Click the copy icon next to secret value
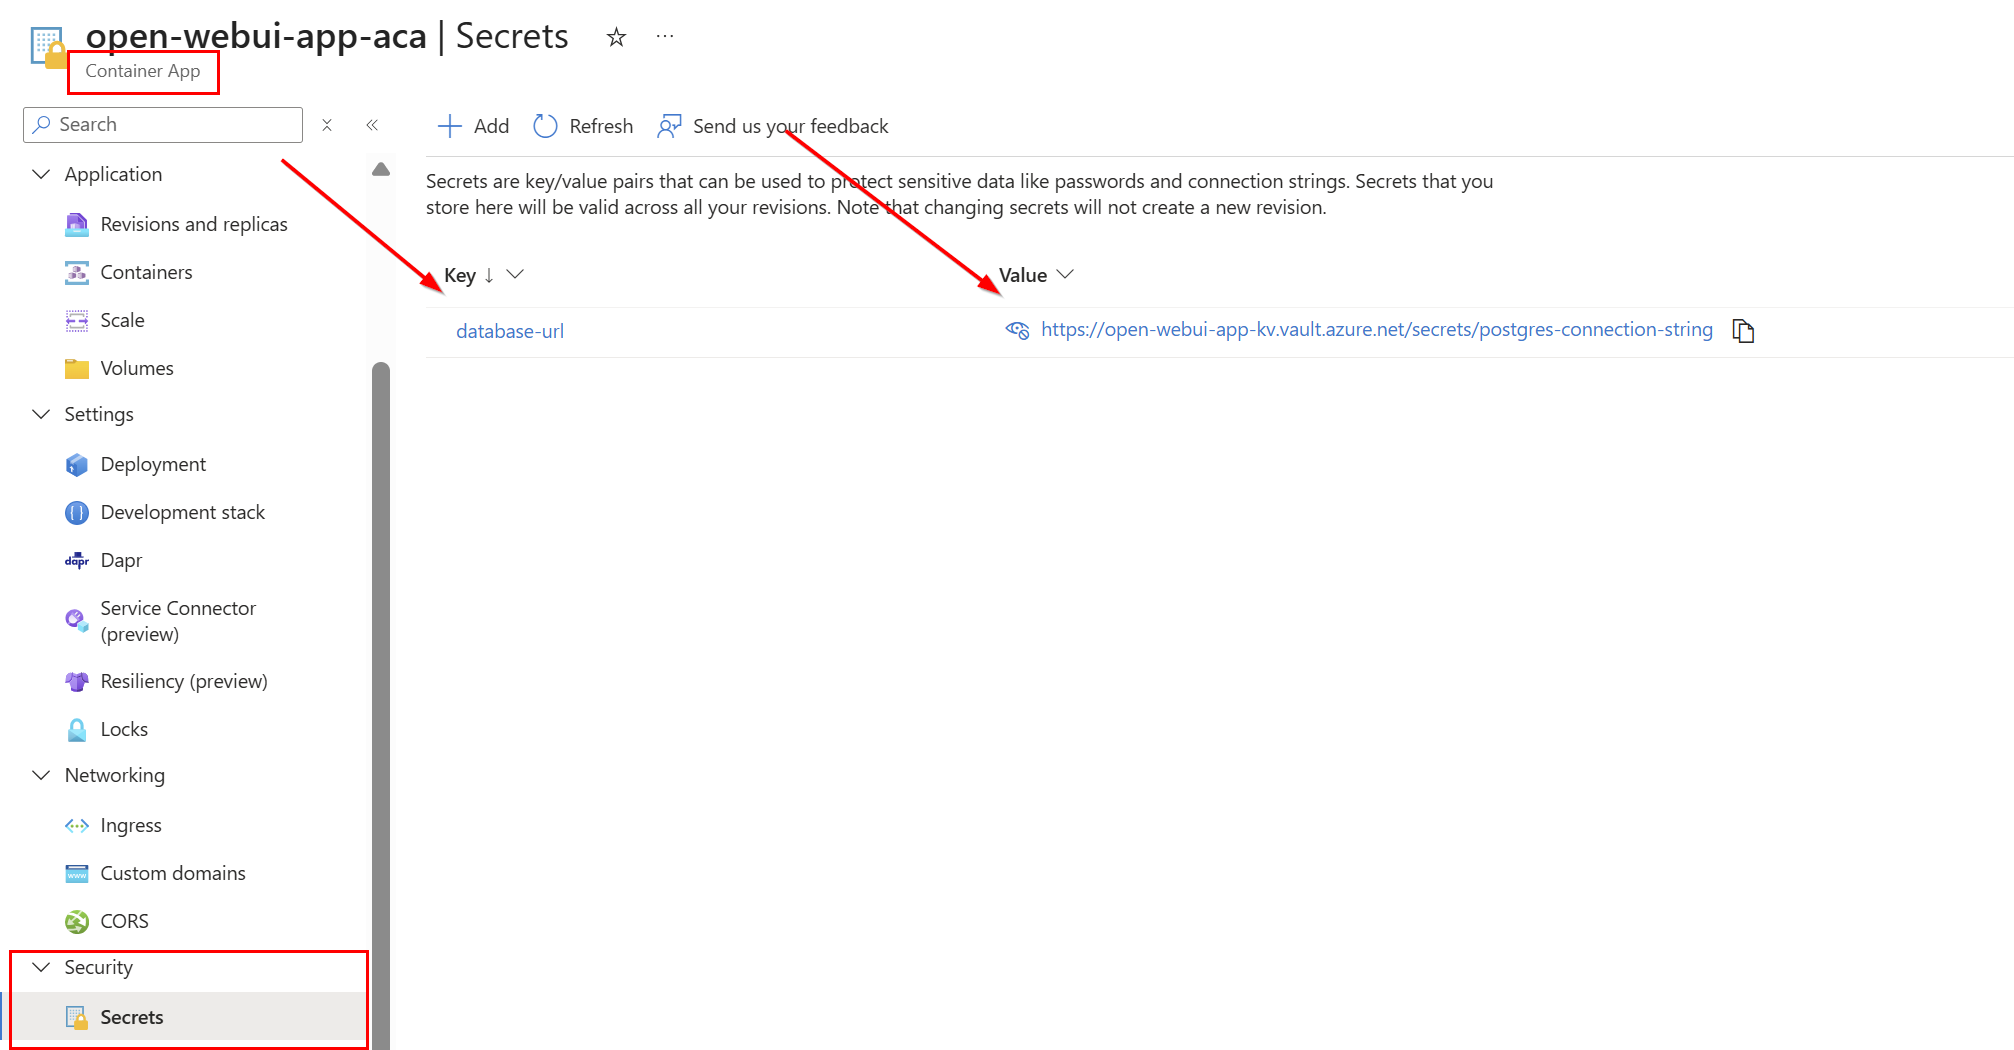The image size is (2014, 1050). click(1743, 331)
